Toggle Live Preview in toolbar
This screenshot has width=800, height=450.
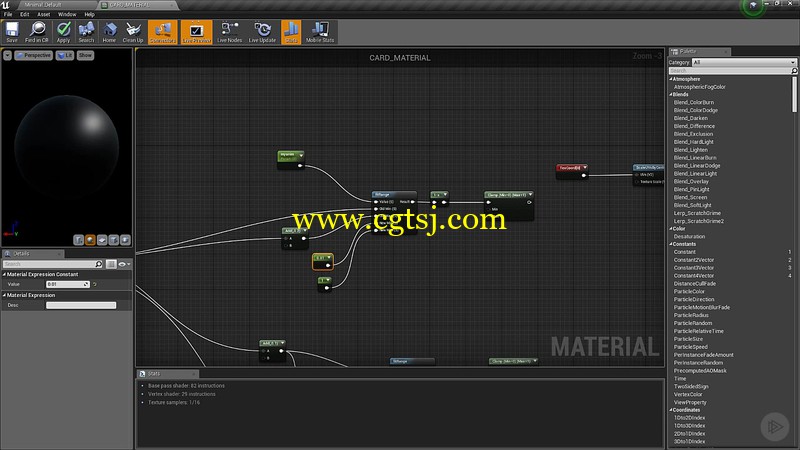tap(196, 32)
